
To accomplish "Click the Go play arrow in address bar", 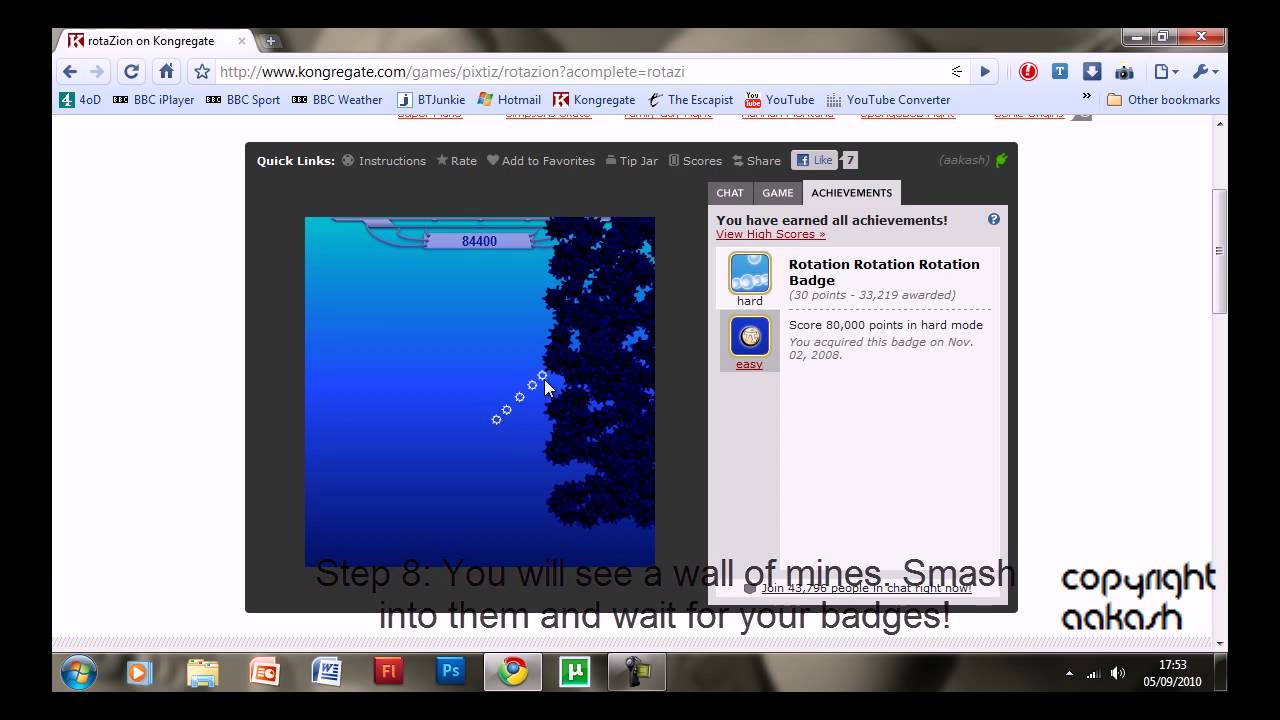I will coord(985,72).
